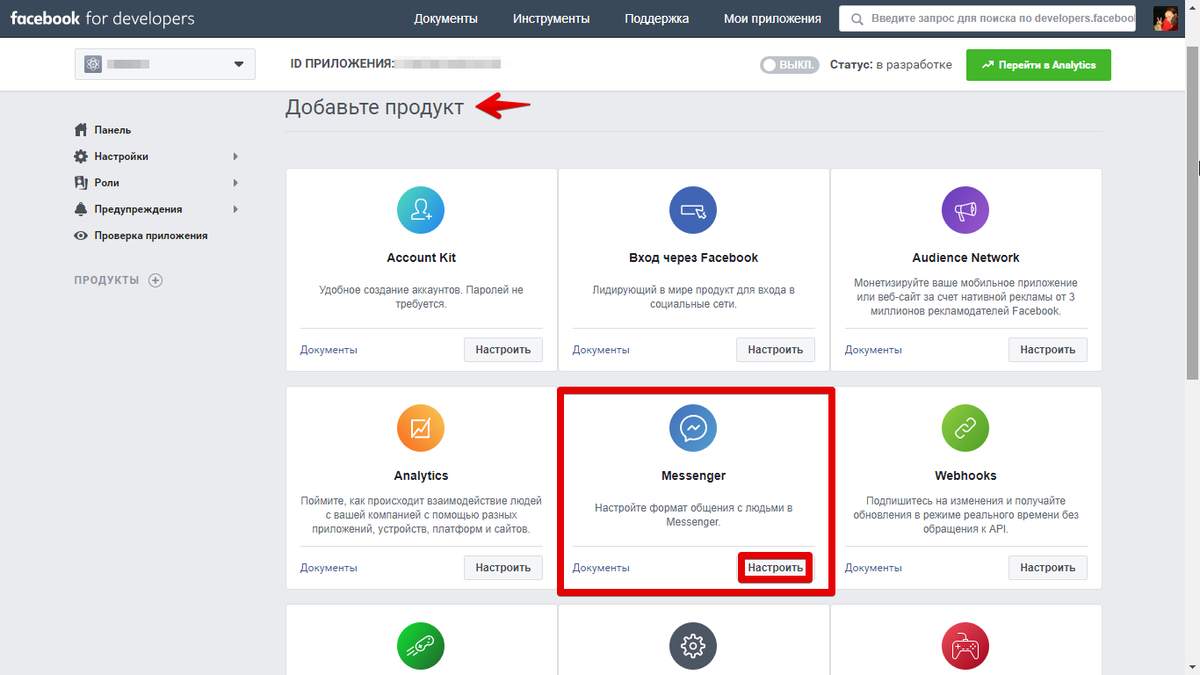1200x675 pixels.
Task: Open Документы link for Account Kit
Action: point(329,350)
